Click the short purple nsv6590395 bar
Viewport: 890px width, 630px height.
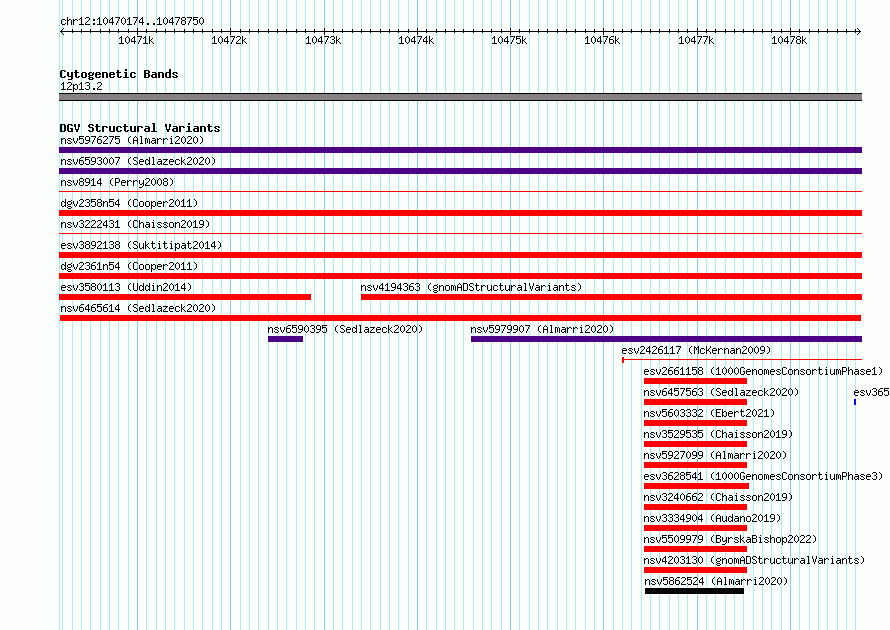click(x=286, y=339)
